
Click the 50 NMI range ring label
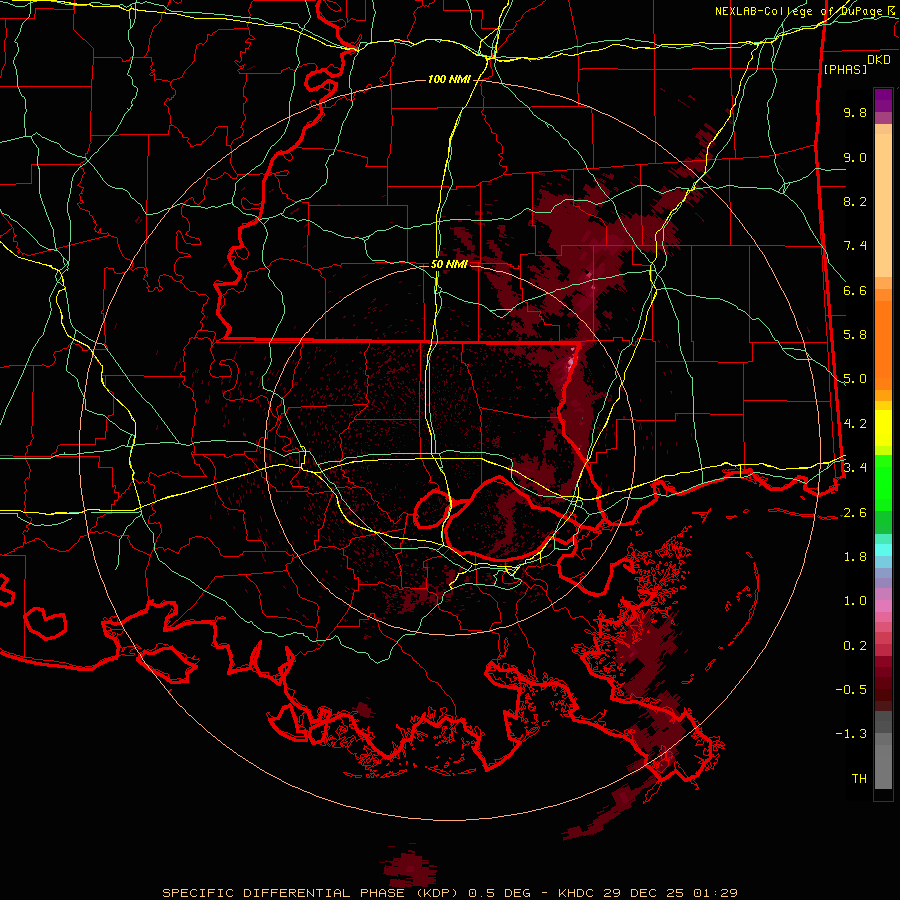tap(449, 264)
